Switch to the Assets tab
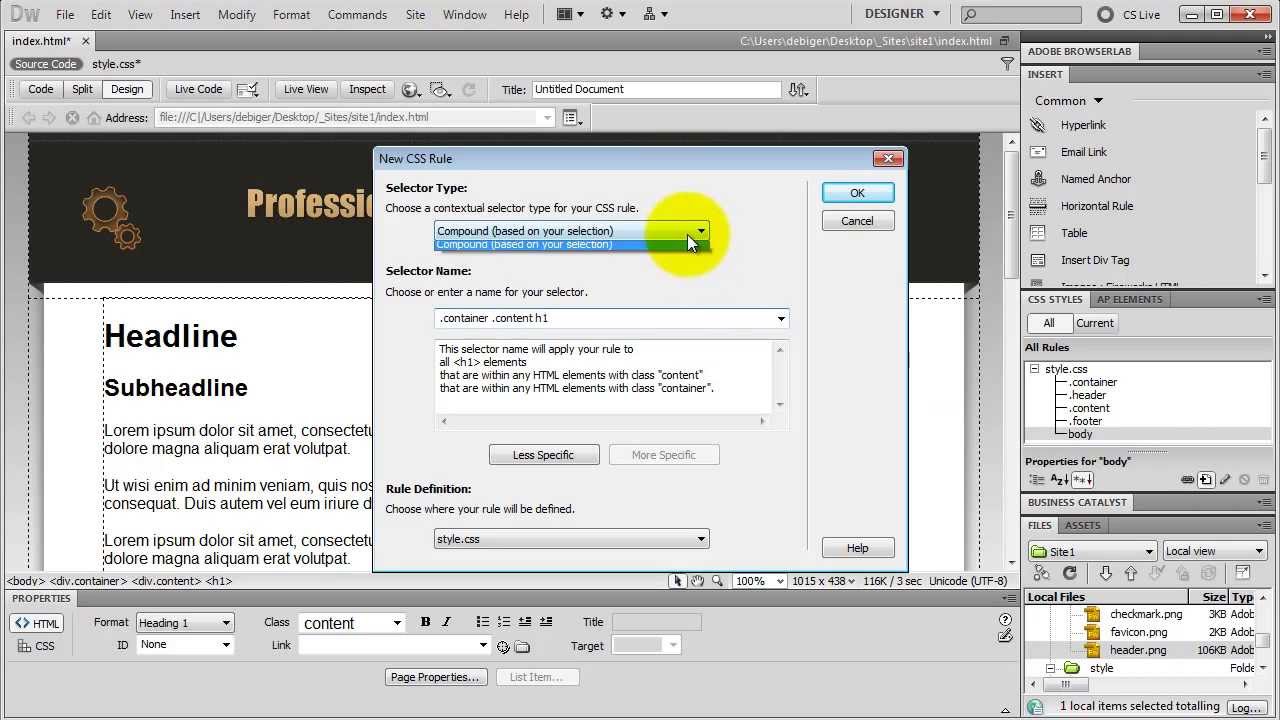Screen dimensions: 1280x720 point(1082,525)
